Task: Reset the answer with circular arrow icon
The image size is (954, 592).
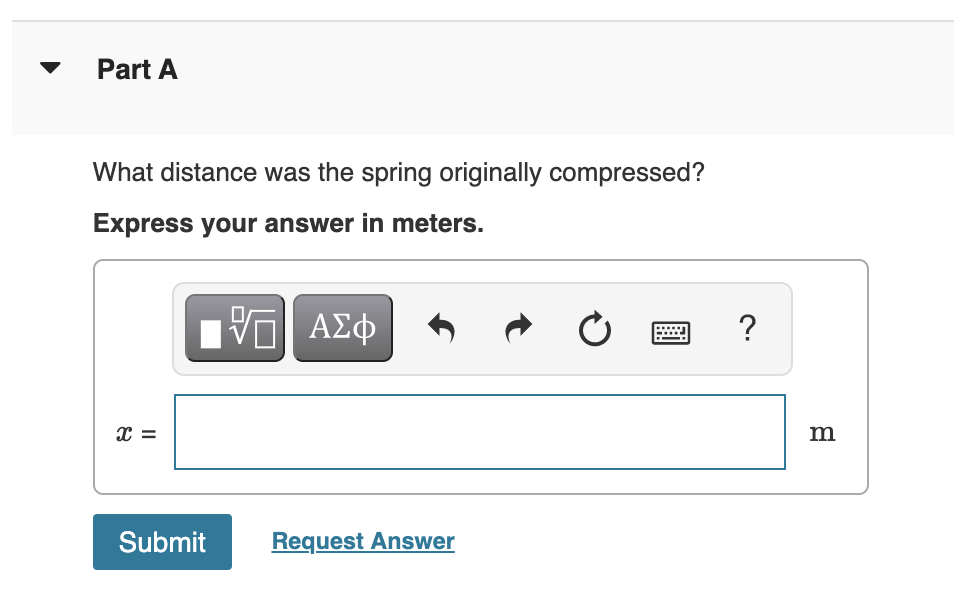Action: (594, 329)
